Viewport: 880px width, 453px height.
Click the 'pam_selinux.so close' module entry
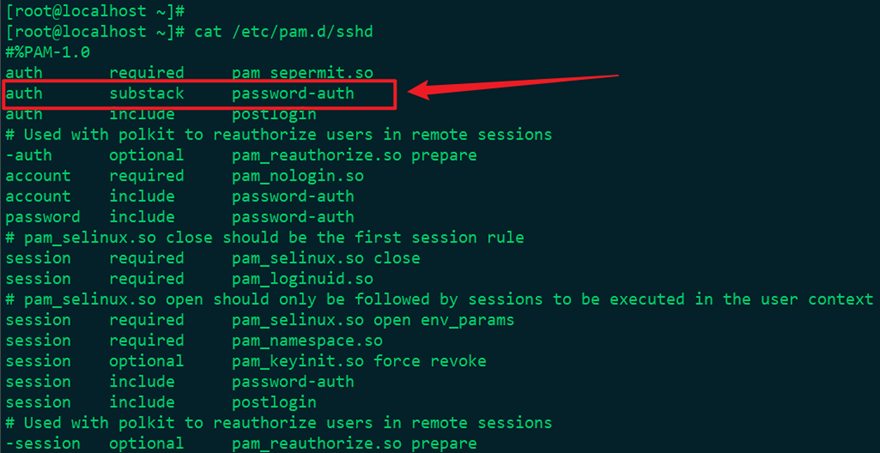(x=326, y=258)
